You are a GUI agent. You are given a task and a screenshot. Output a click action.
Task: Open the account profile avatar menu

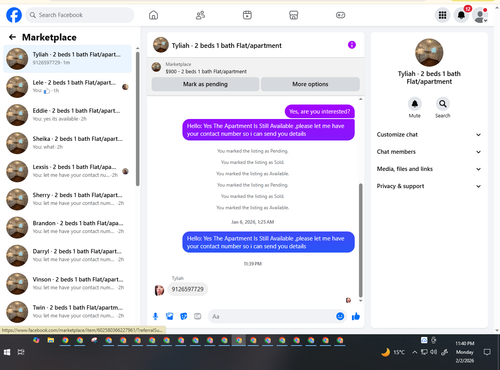pos(480,15)
